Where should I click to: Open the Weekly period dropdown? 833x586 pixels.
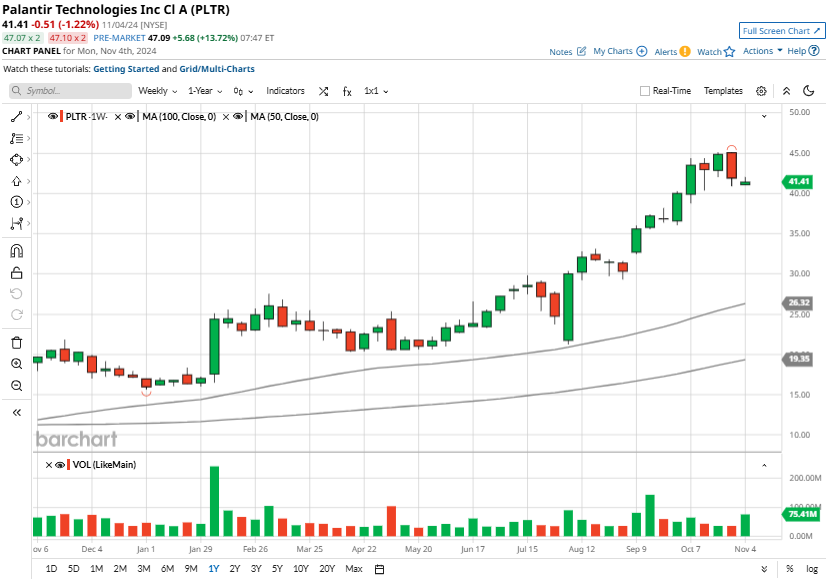[x=158, y=91]
